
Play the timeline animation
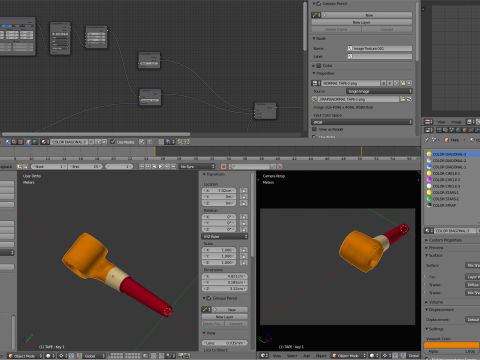pos(161,166)
